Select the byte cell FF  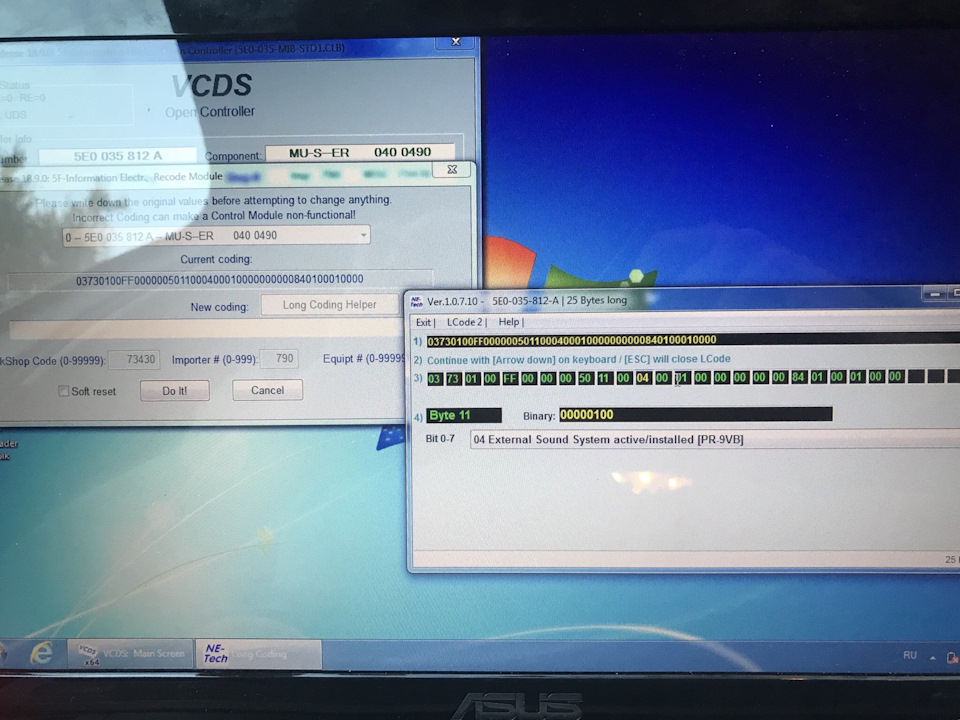pos(510,378)
